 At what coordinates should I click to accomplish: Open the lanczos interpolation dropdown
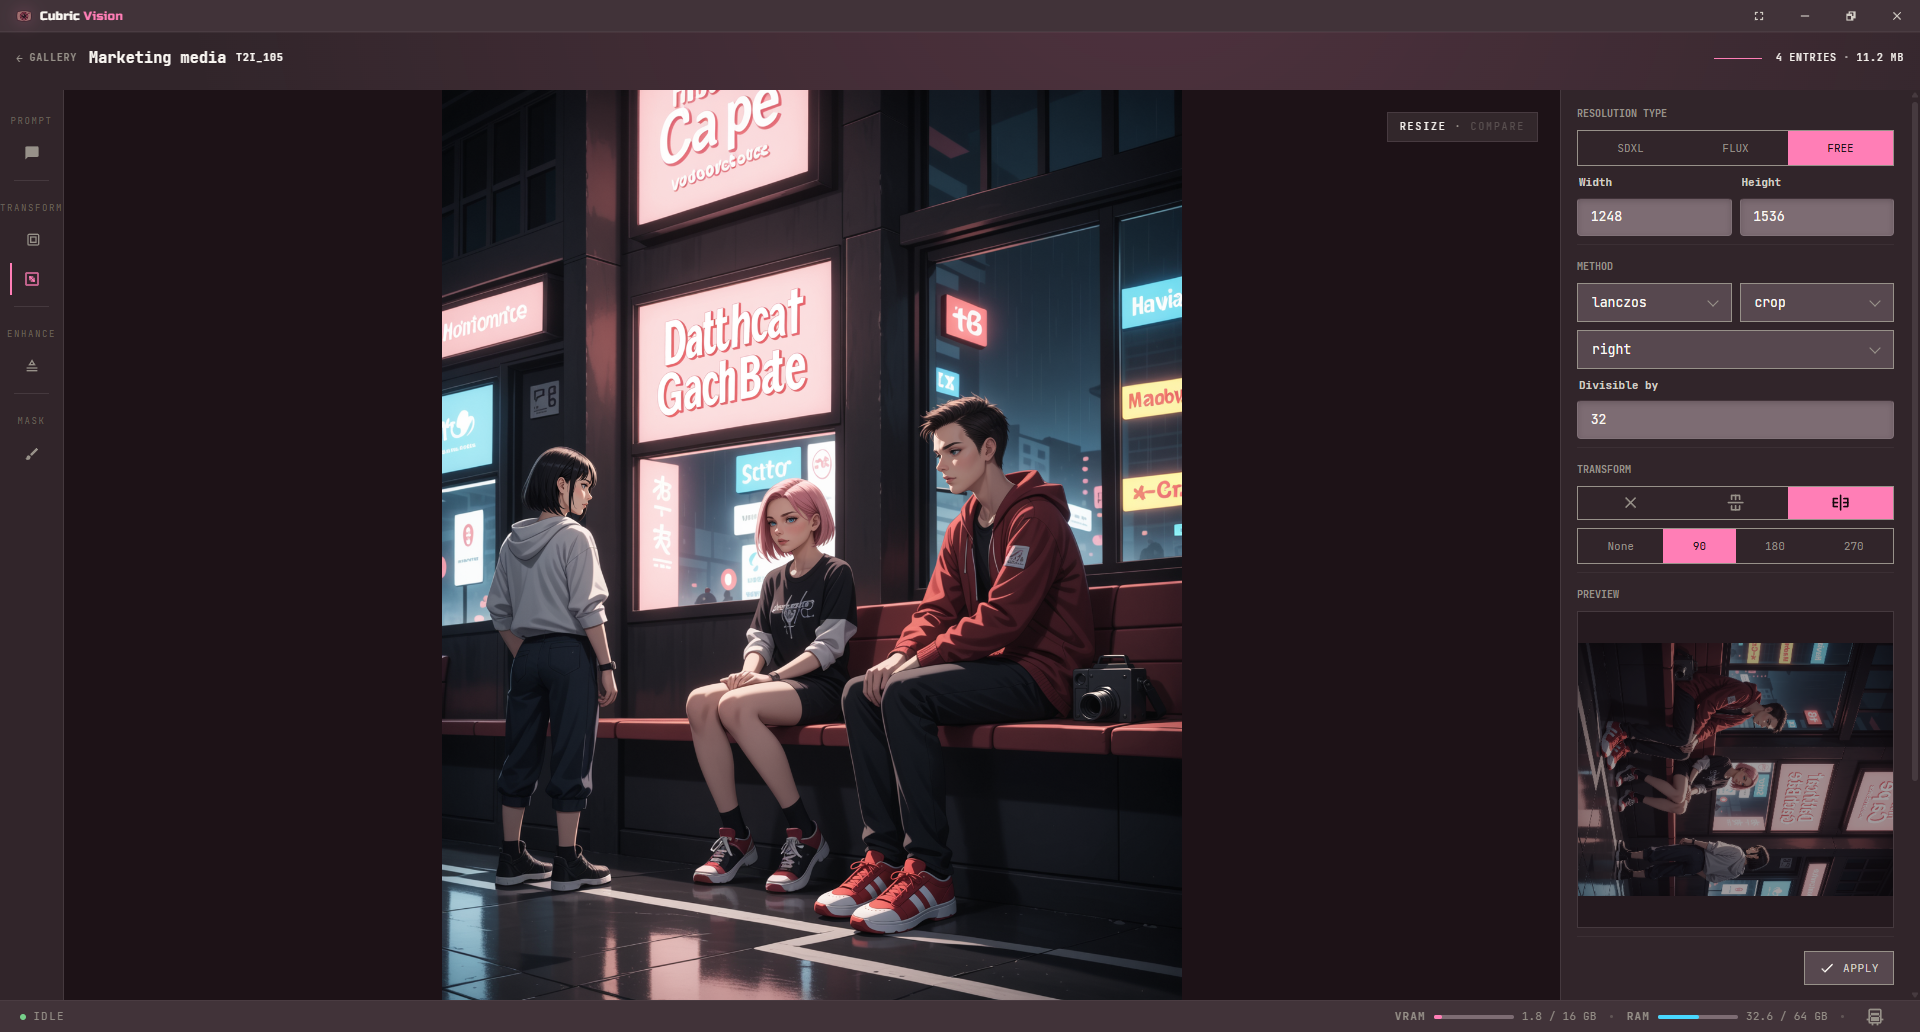point(1654,302)
